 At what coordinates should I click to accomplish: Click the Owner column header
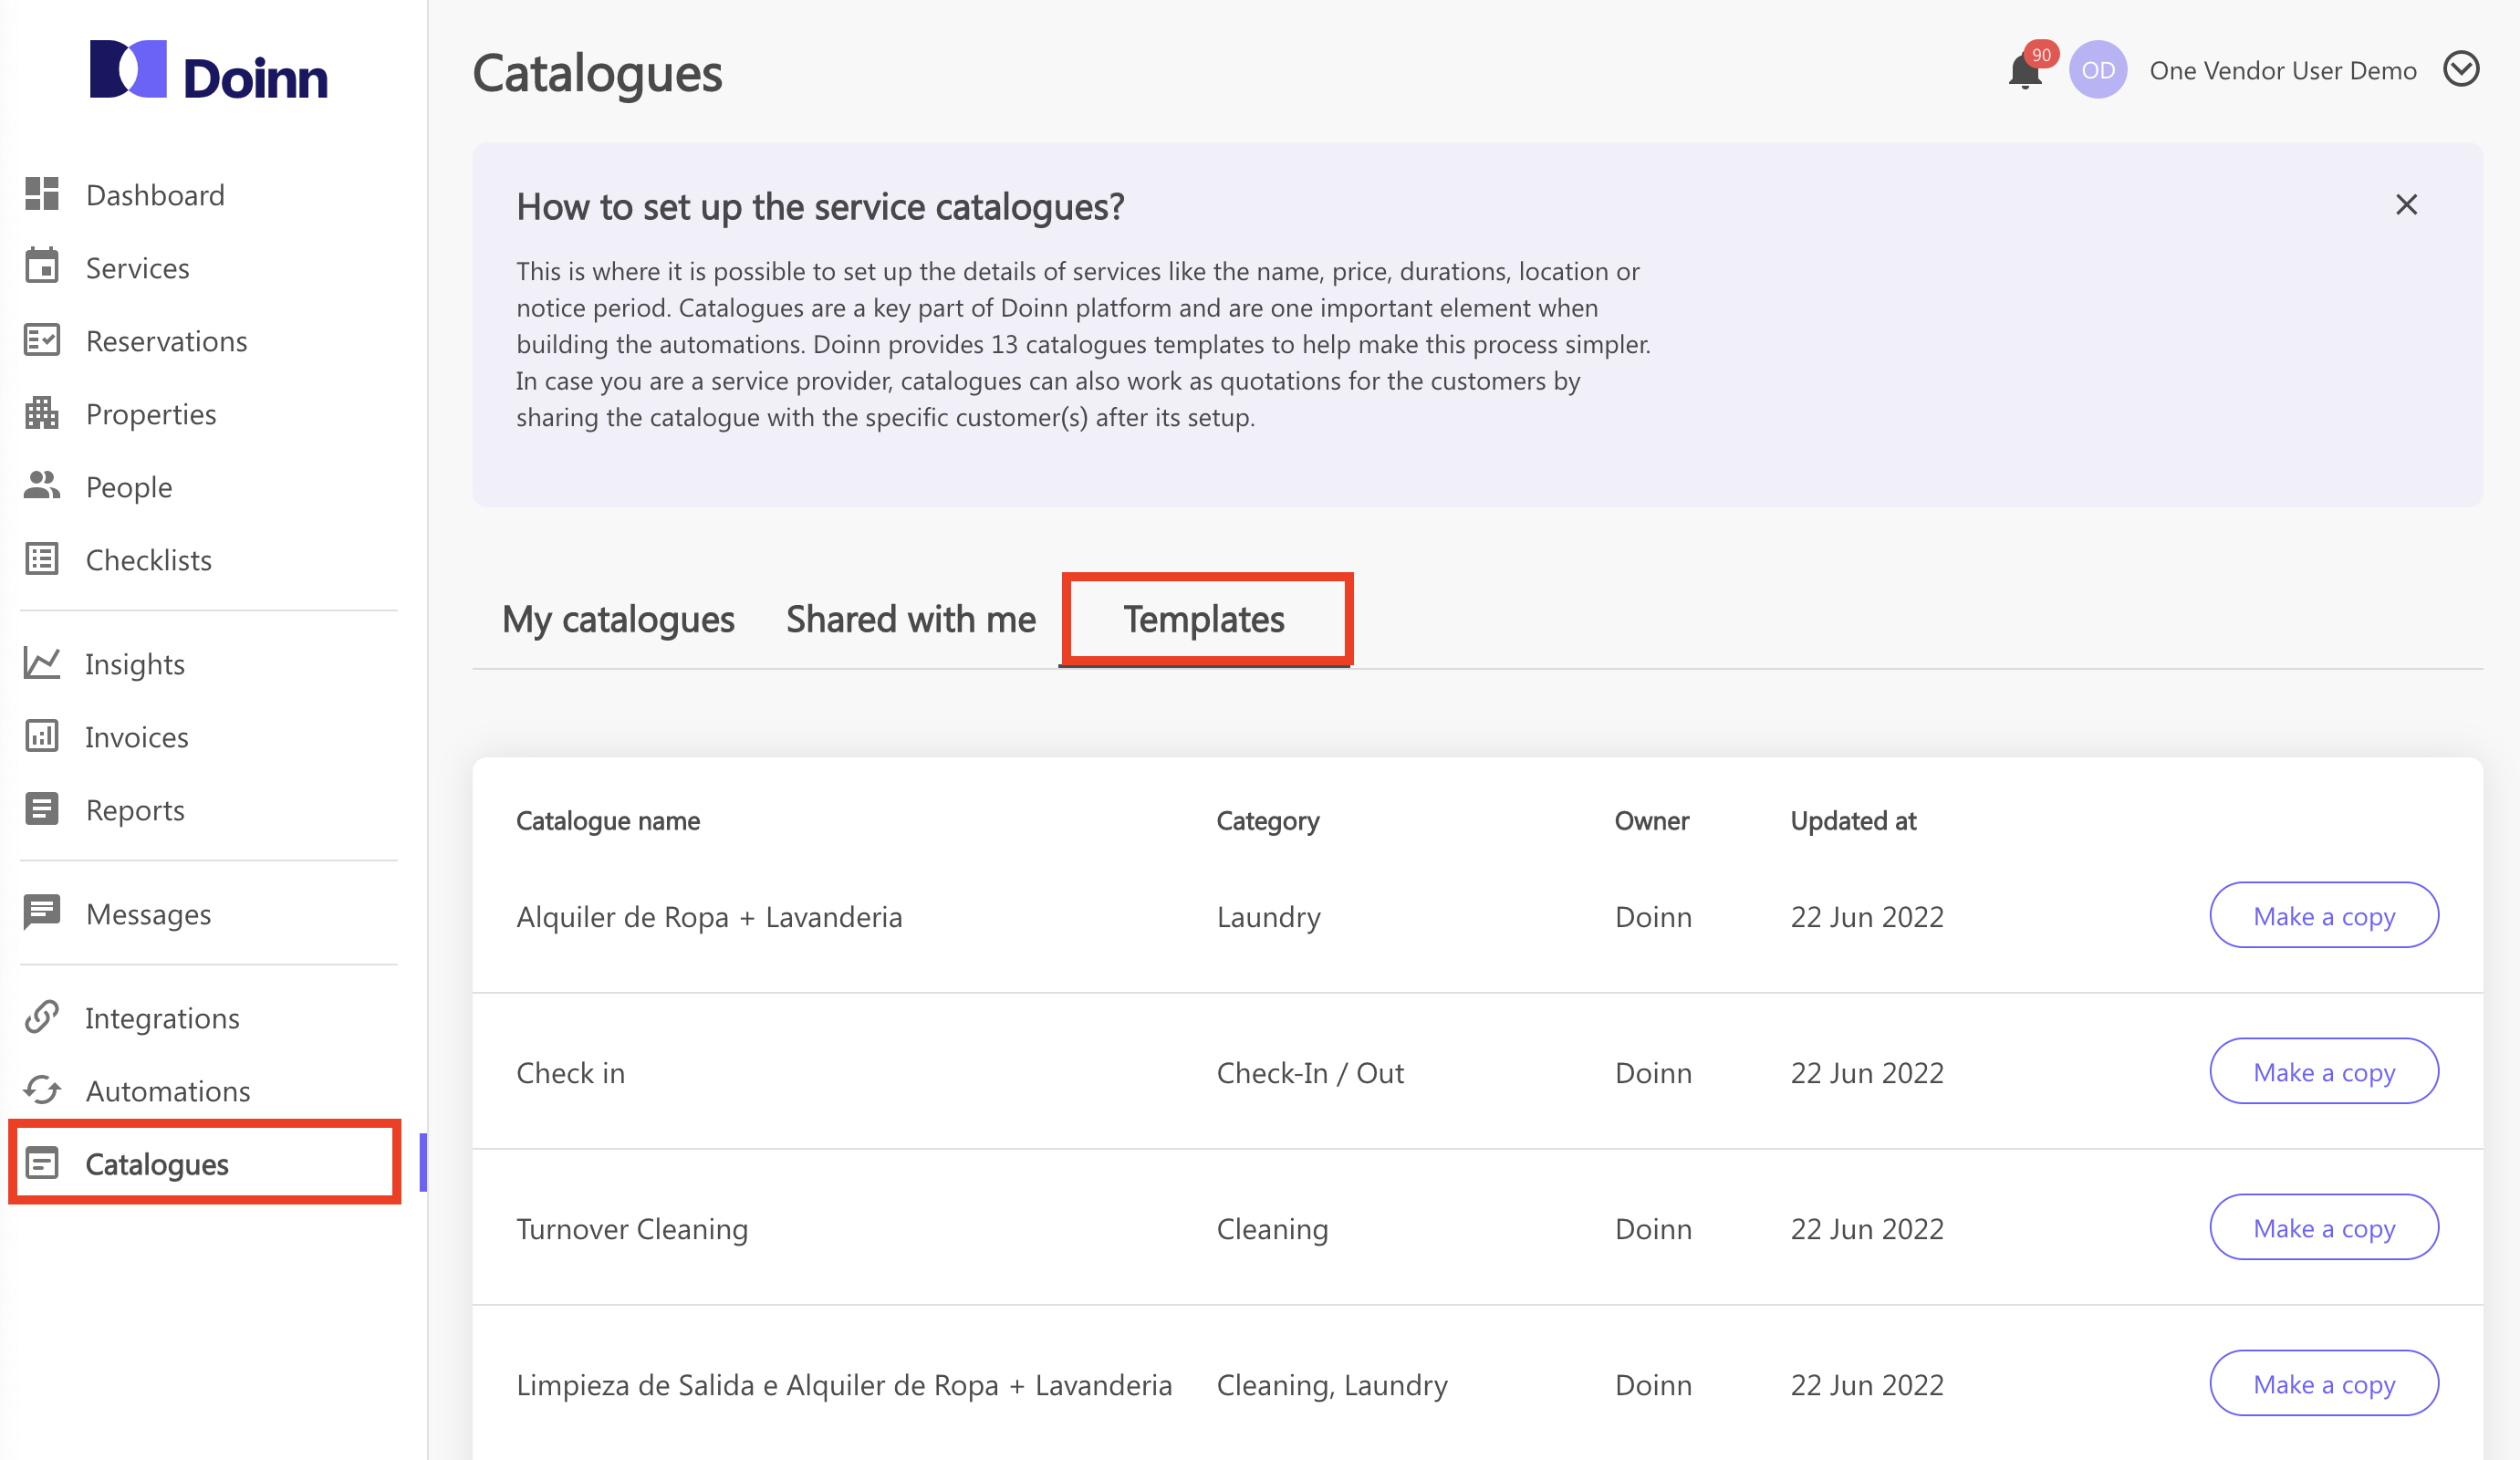tap(1652, 821)
